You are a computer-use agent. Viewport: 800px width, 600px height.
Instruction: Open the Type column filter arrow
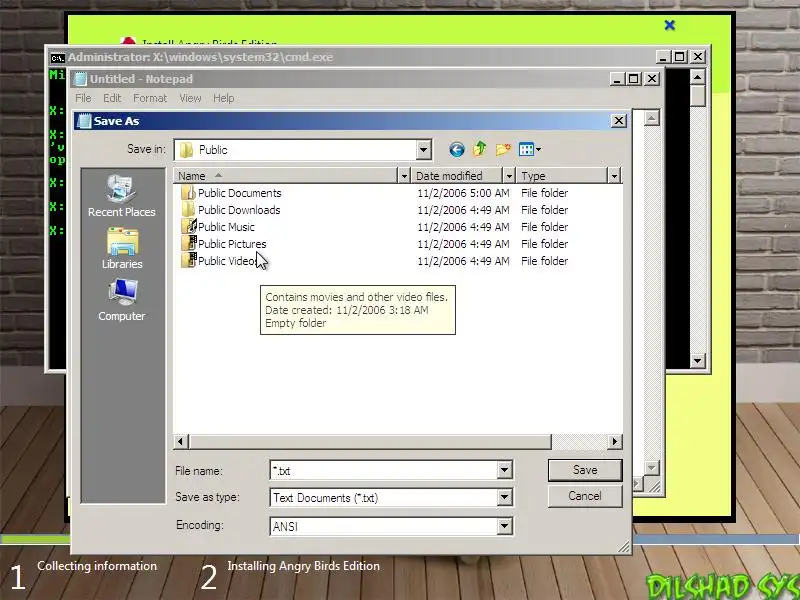(x=614, y=176)
